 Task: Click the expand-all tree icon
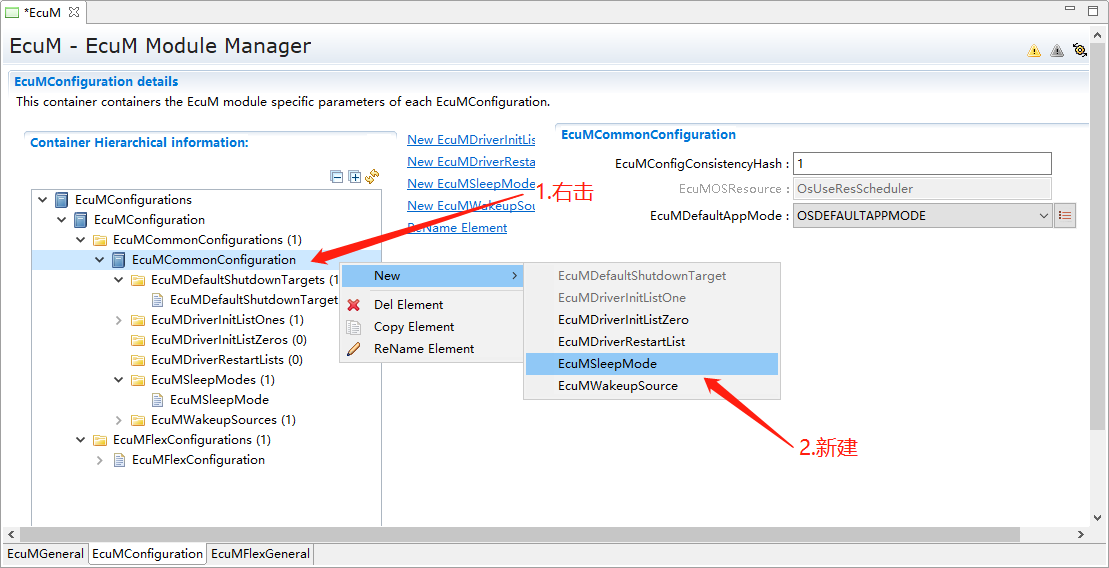pos(354,177)
